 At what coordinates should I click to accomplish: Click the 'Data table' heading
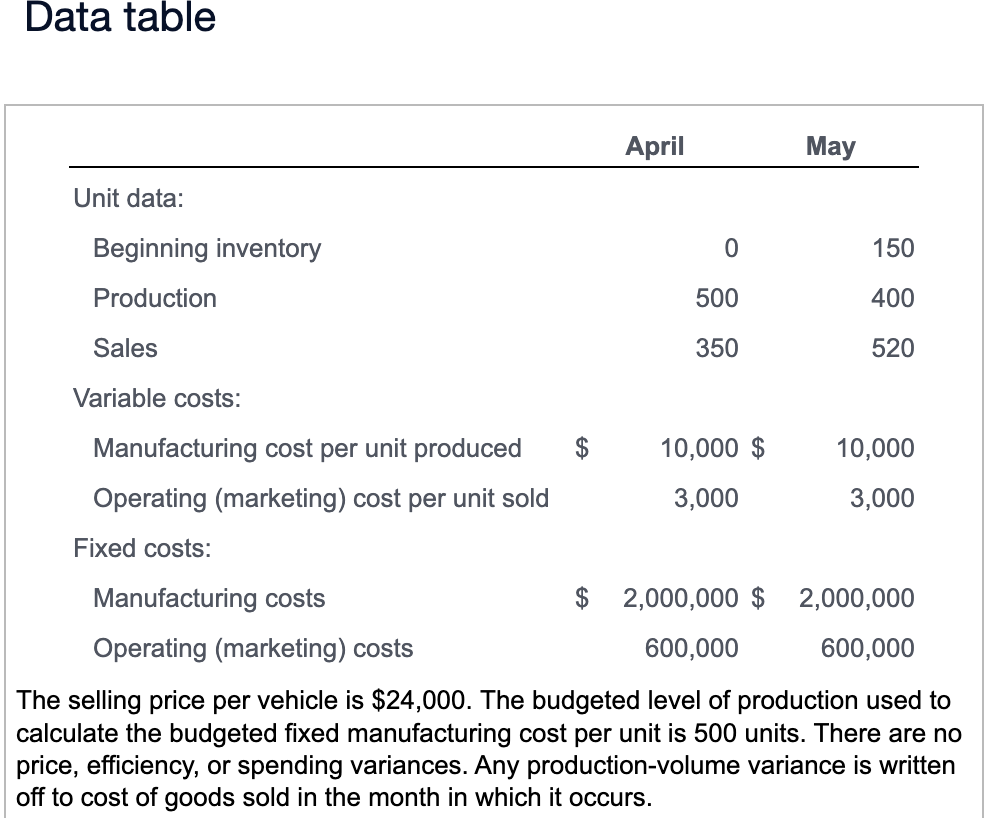pyautogui.click(x=120, y=16)
